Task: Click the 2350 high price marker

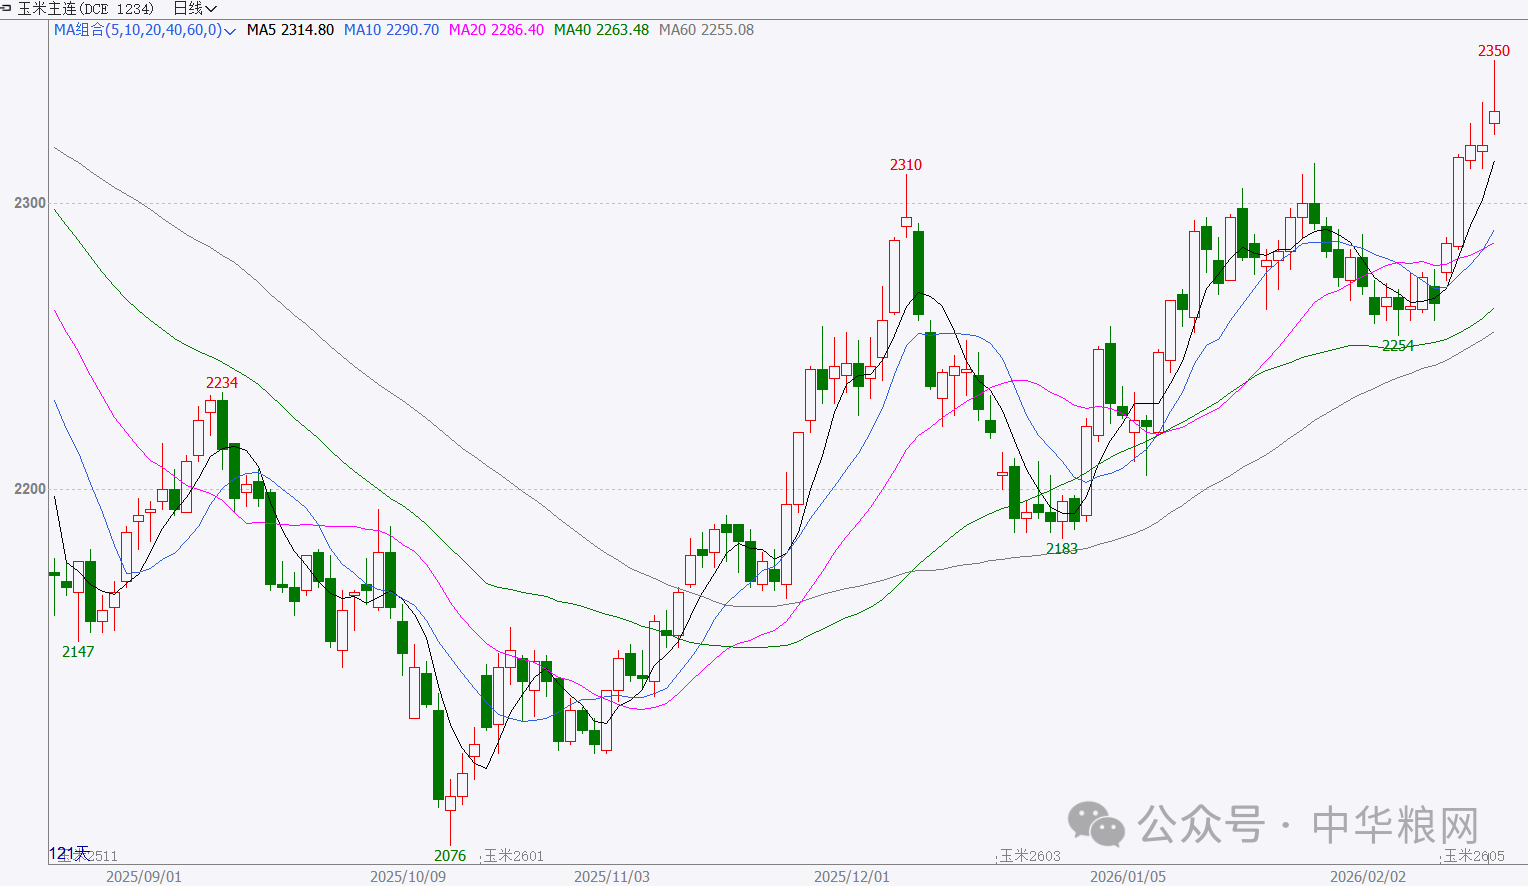Action: coord(1493,51)
